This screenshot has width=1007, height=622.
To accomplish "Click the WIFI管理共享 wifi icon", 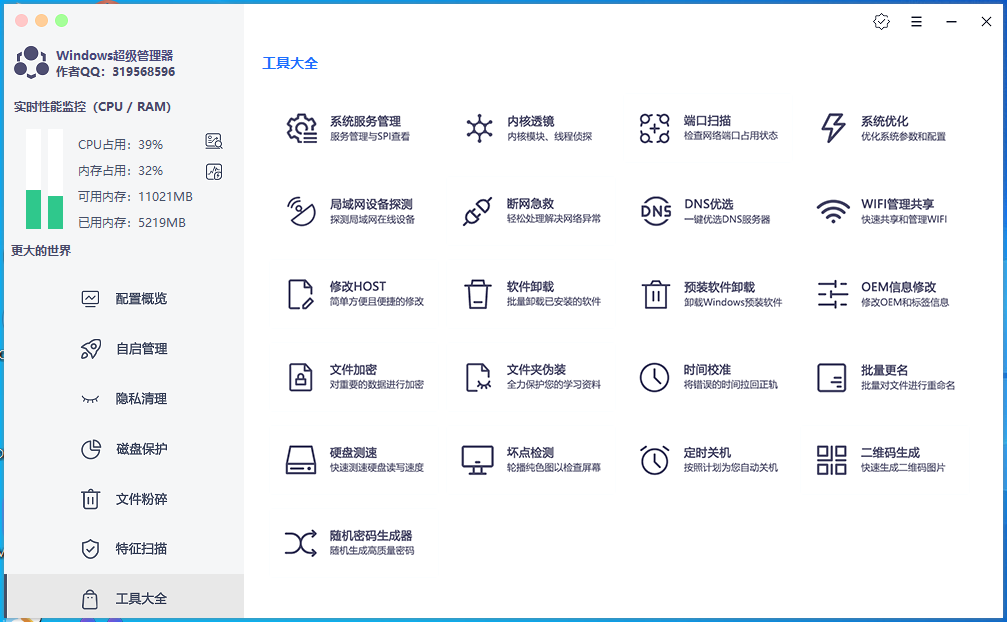I will pos(832,211).
